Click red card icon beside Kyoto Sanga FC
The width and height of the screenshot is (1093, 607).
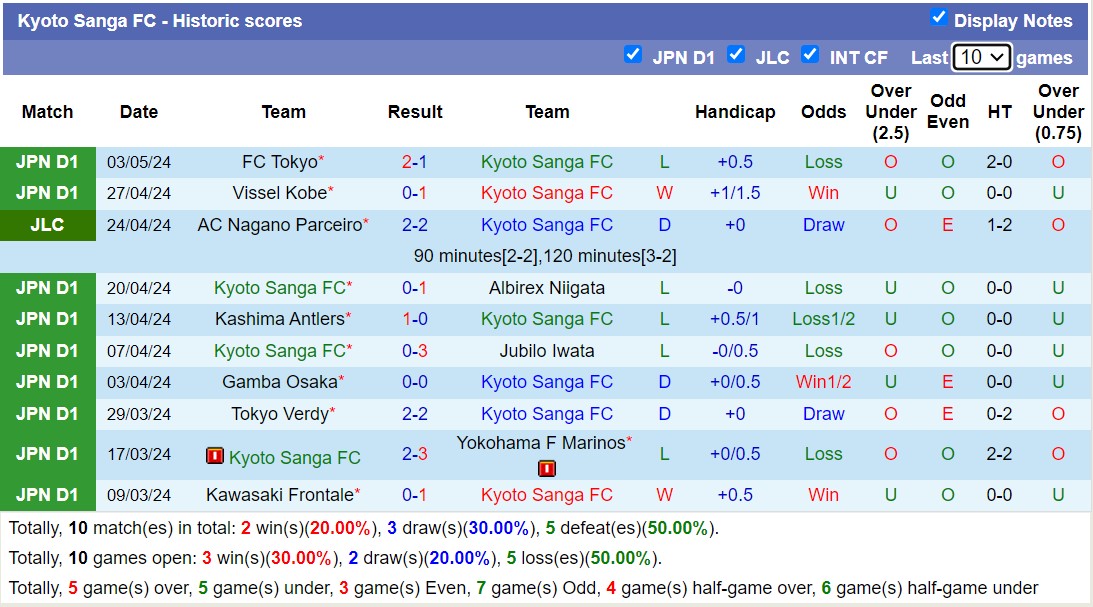pos(214,455)
